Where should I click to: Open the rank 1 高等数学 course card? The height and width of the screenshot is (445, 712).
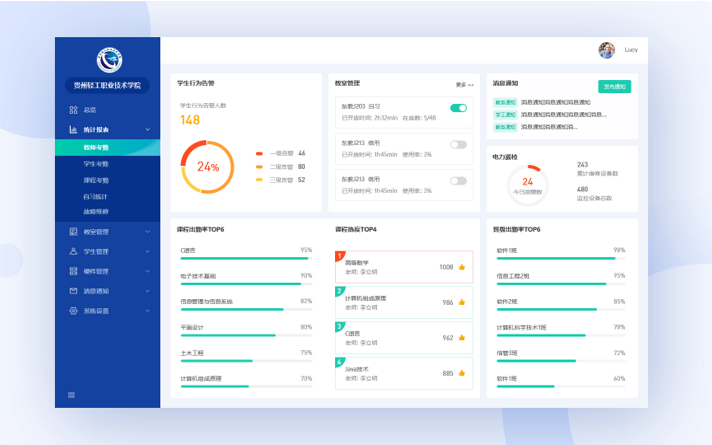pos(404,267)
